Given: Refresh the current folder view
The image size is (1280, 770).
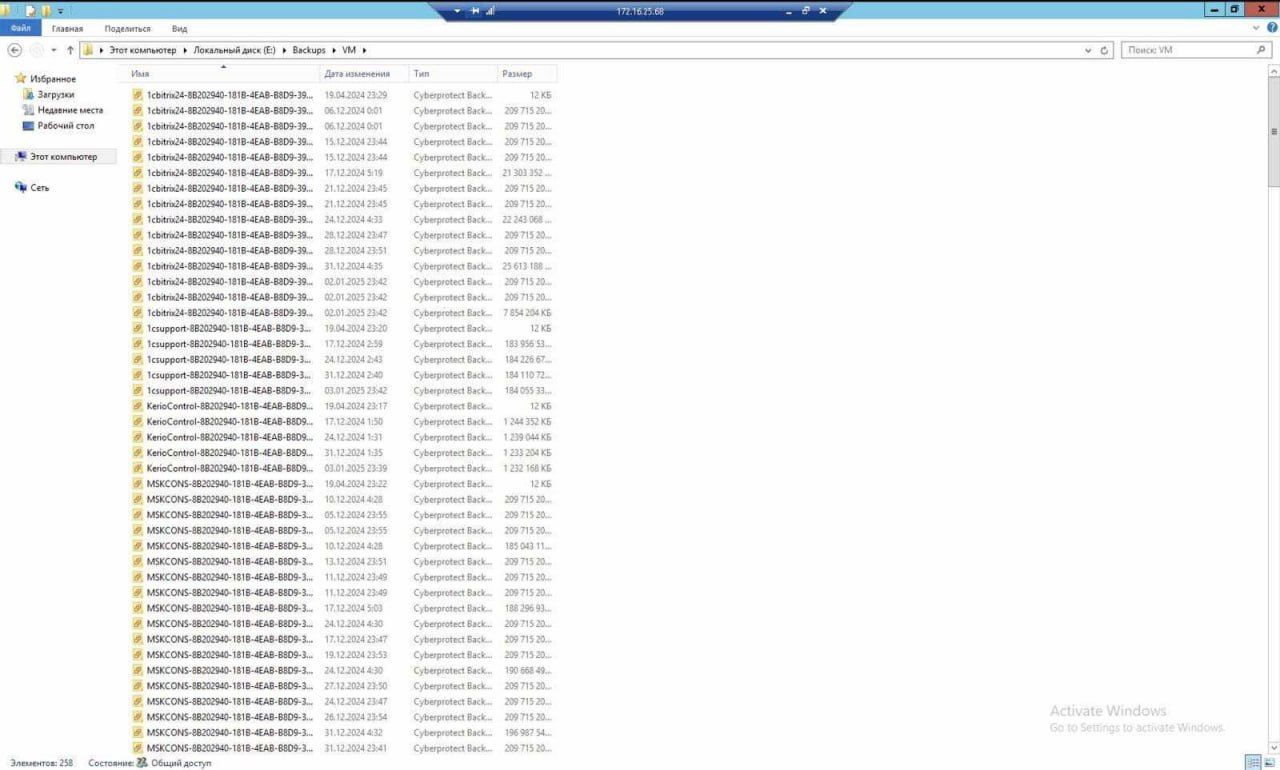Looking at the screenshot, I should point(1105,50).
